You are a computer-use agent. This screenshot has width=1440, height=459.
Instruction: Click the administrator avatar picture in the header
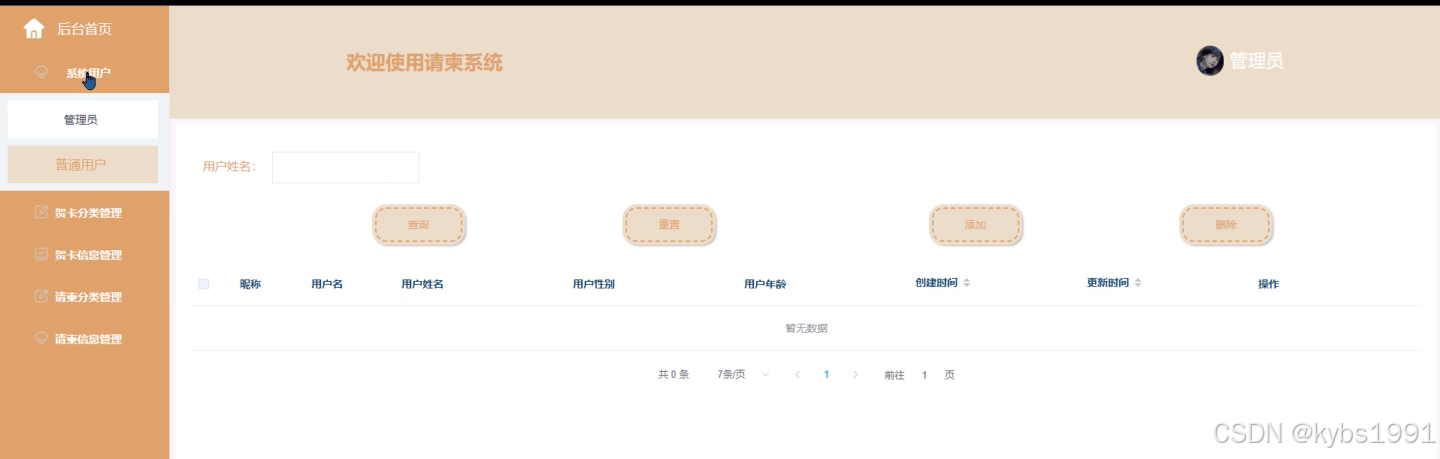pyautogui.click(x=1210, y=61)
